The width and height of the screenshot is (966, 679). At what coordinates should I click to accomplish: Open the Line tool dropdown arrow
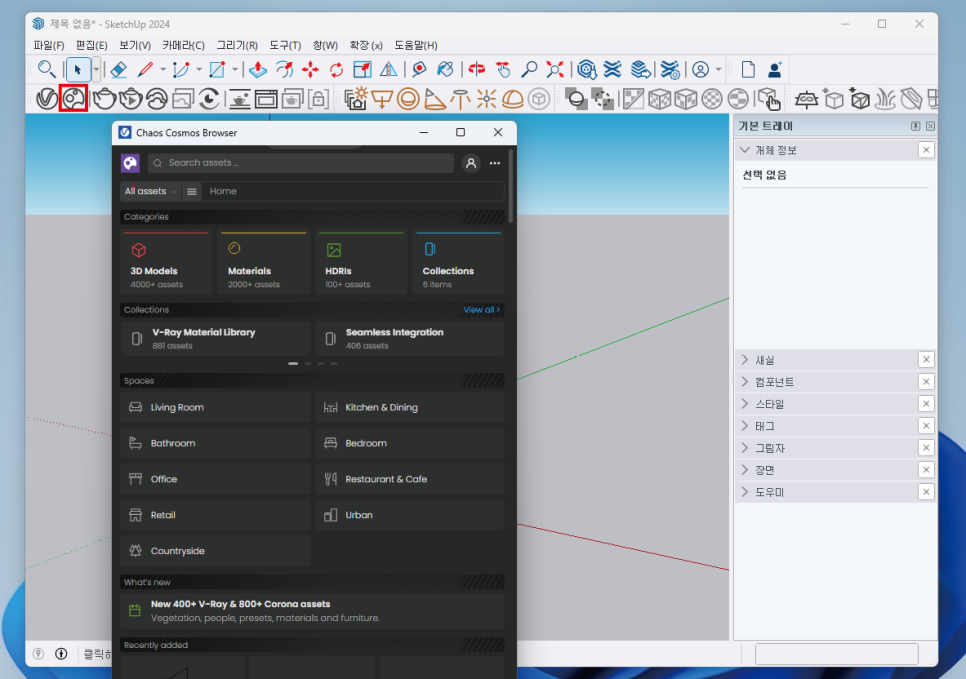pyautogui.click(x=163, y=70)
